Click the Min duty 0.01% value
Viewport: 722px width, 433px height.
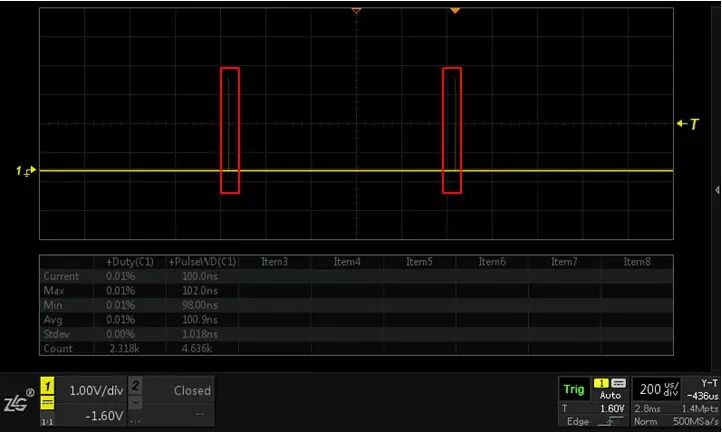coord(121,305)
